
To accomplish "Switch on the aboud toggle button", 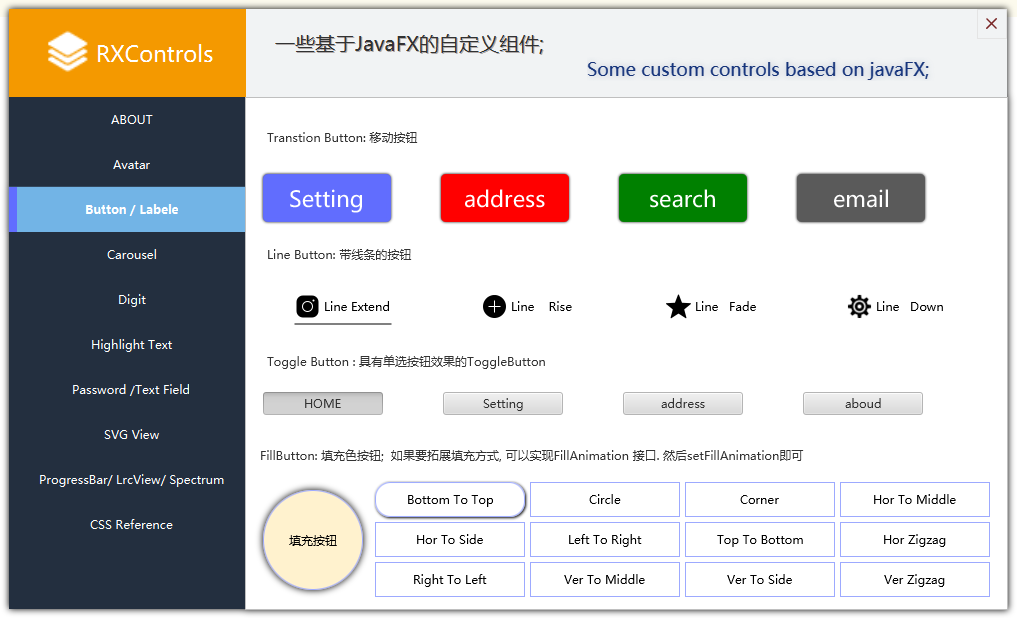I will click(x=862, y=404).
